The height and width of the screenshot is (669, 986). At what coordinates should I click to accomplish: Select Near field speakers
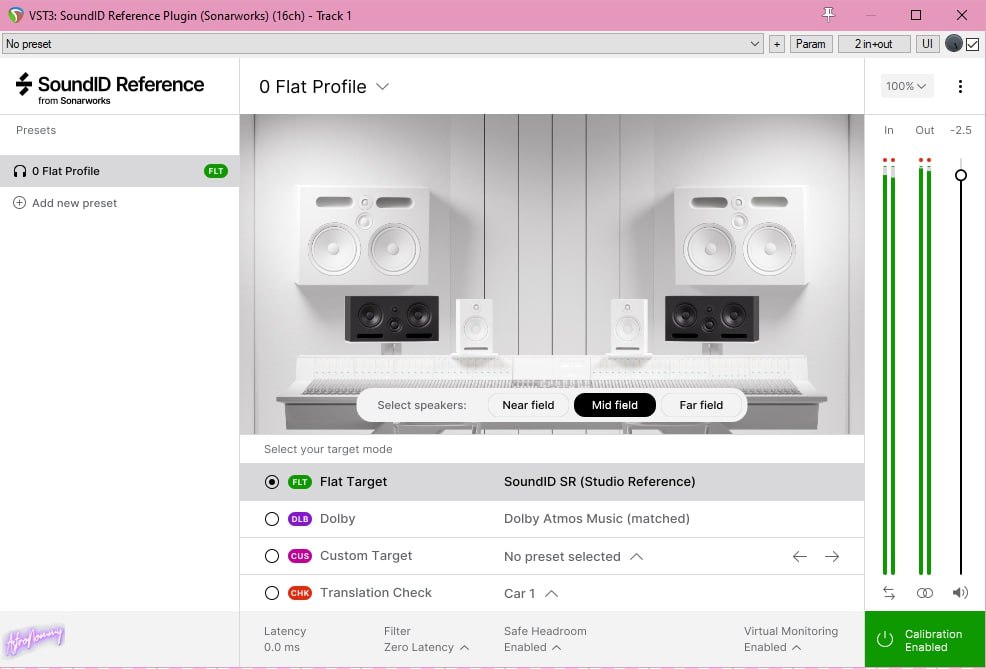tap(528, 405)
